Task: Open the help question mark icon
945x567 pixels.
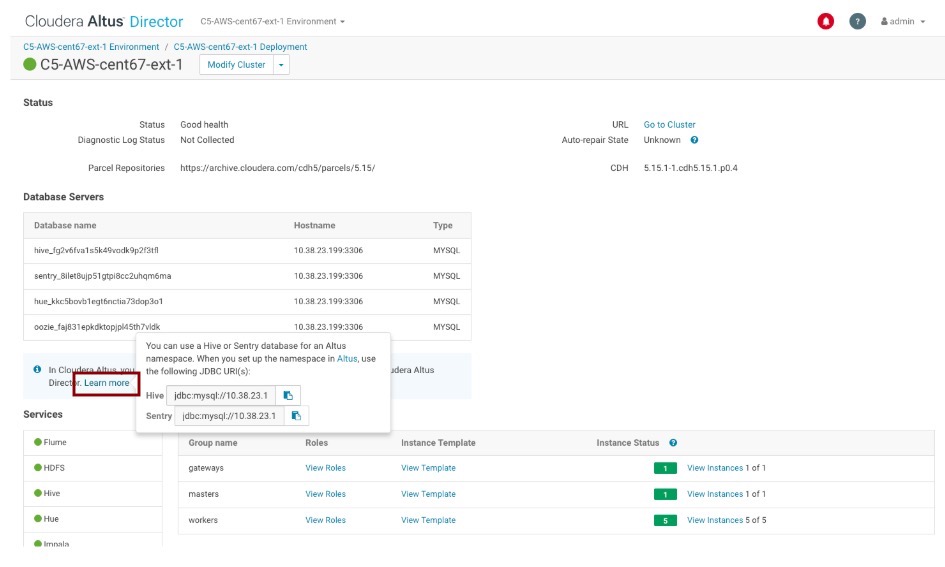Action: point(857,21)
